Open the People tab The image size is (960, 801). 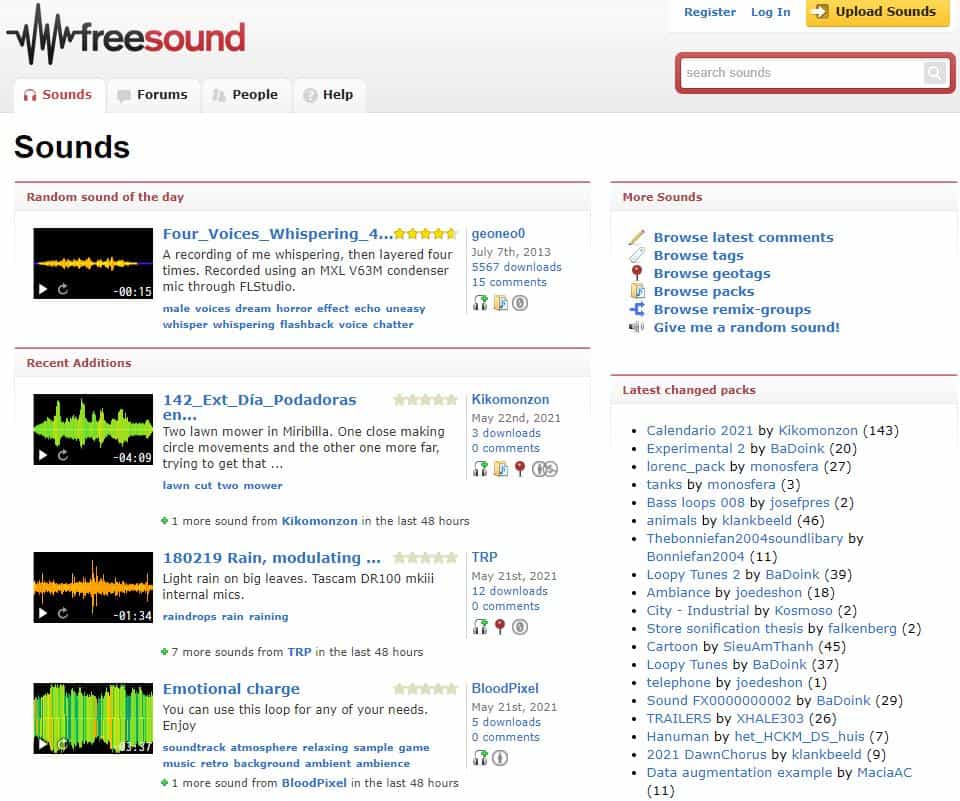(246, 95)
